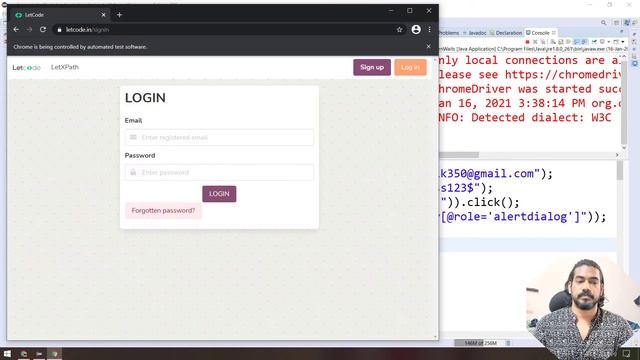Screen dimensions: 640x360
Task: Click the Forgotten password? link
Action: click(x=163, y=211)
